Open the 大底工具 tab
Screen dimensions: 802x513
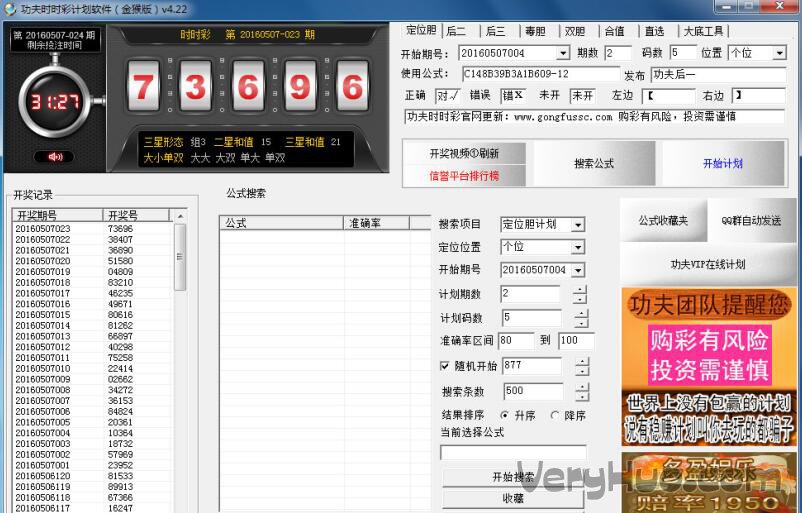[704, 31]
